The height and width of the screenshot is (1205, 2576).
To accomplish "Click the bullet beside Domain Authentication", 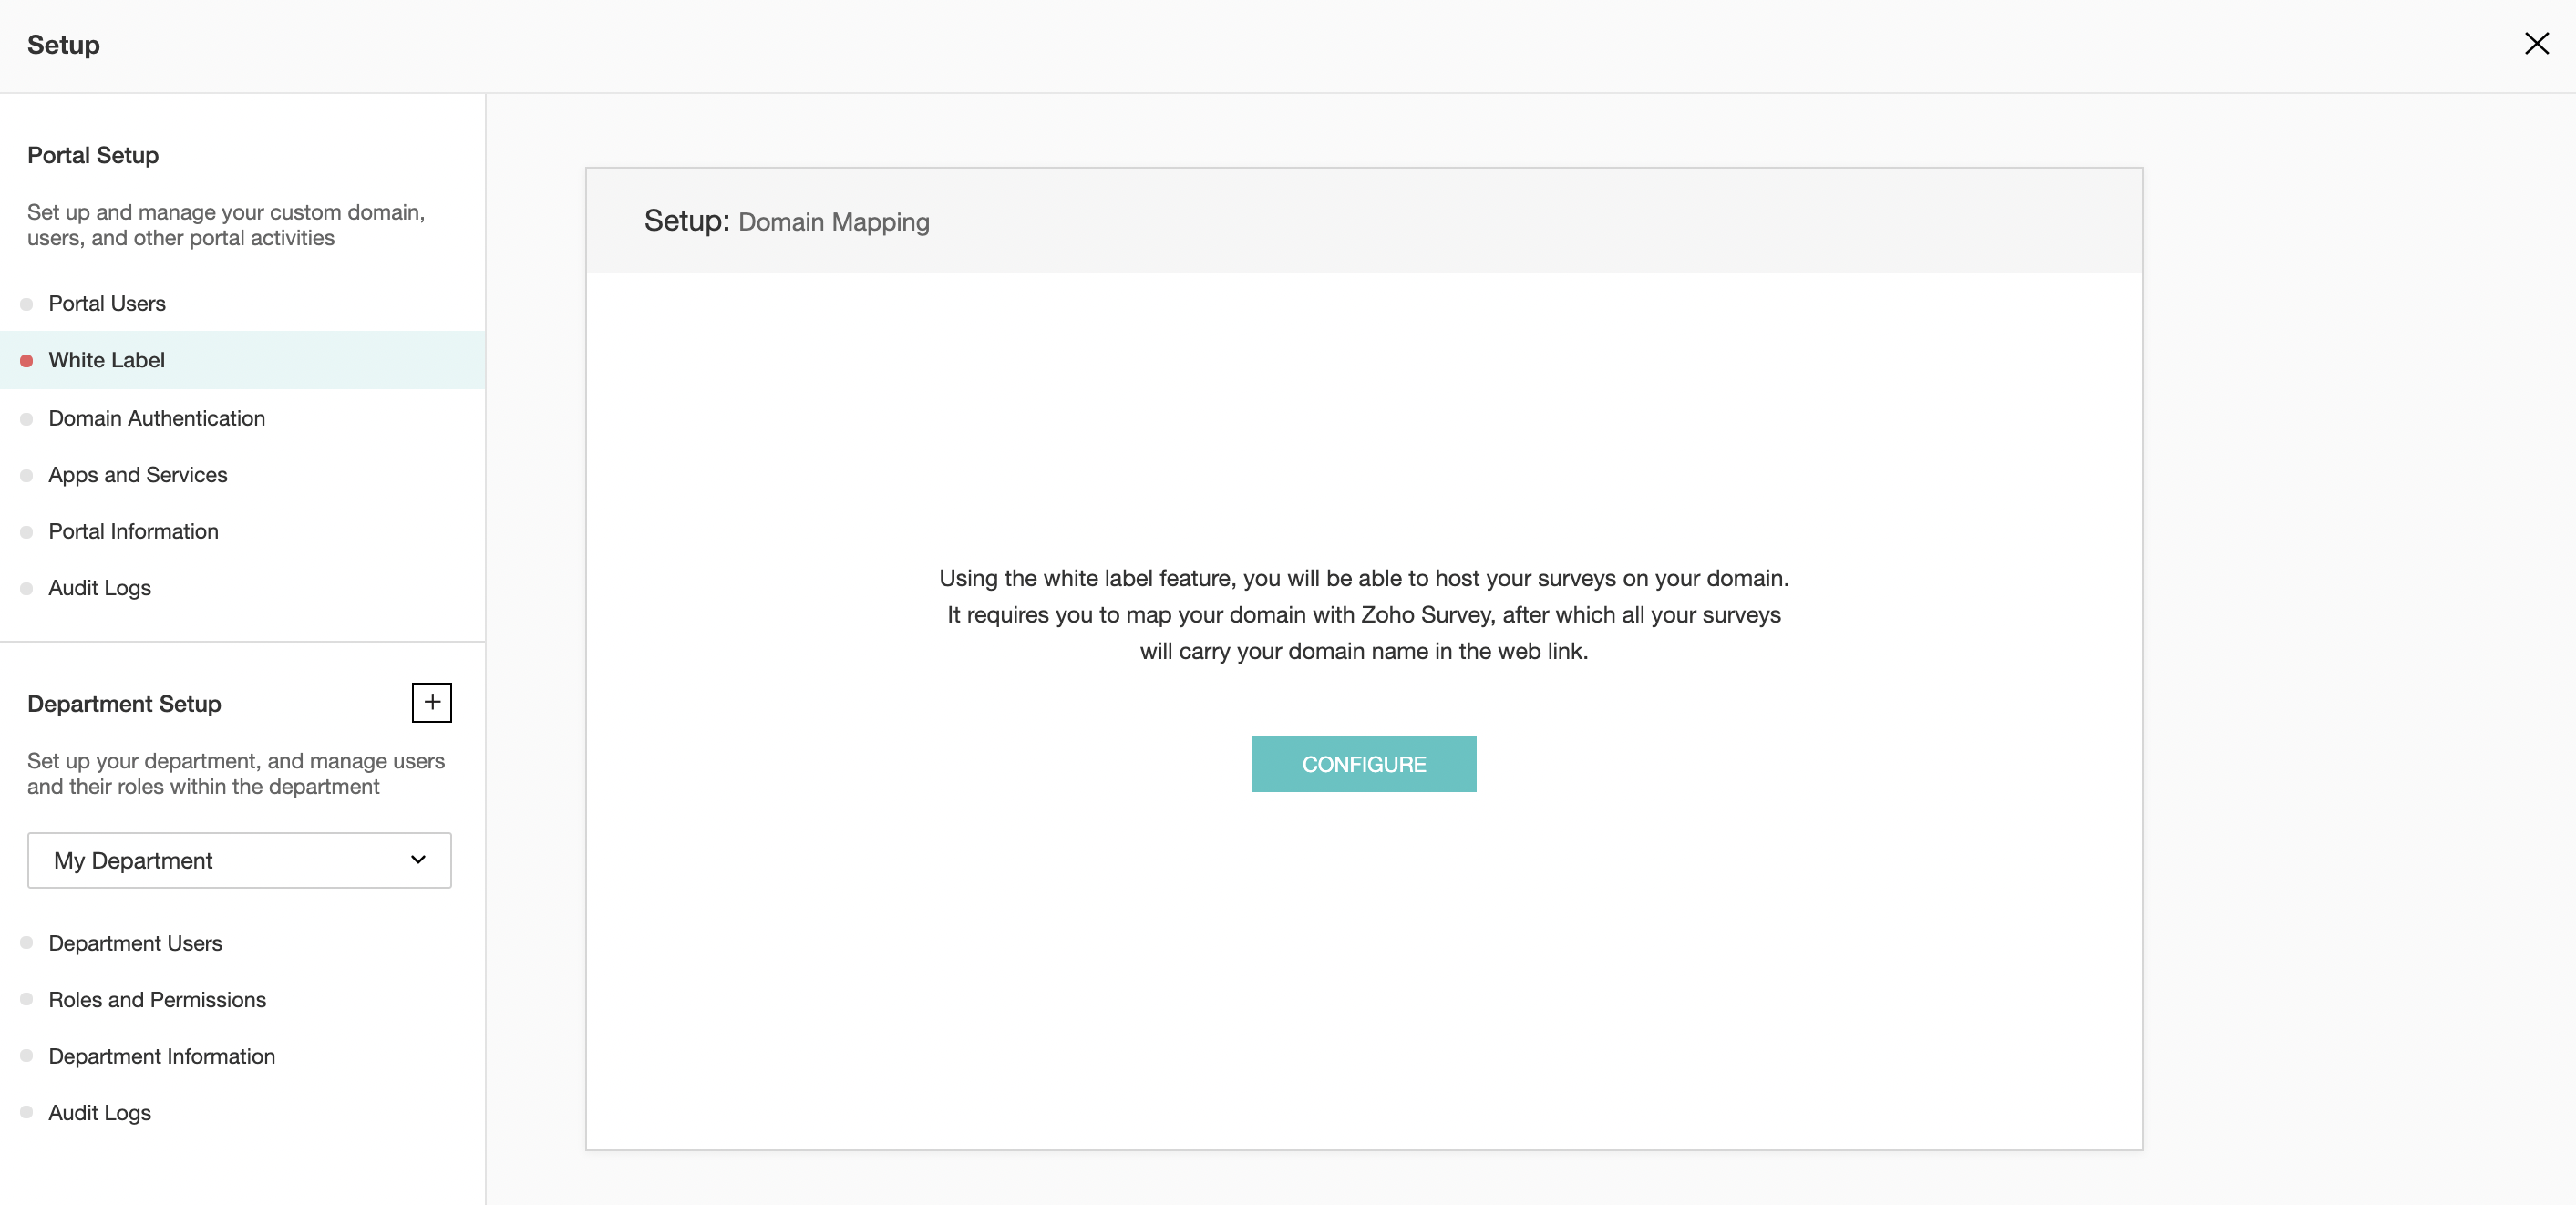I will click(x=27, y=419).
